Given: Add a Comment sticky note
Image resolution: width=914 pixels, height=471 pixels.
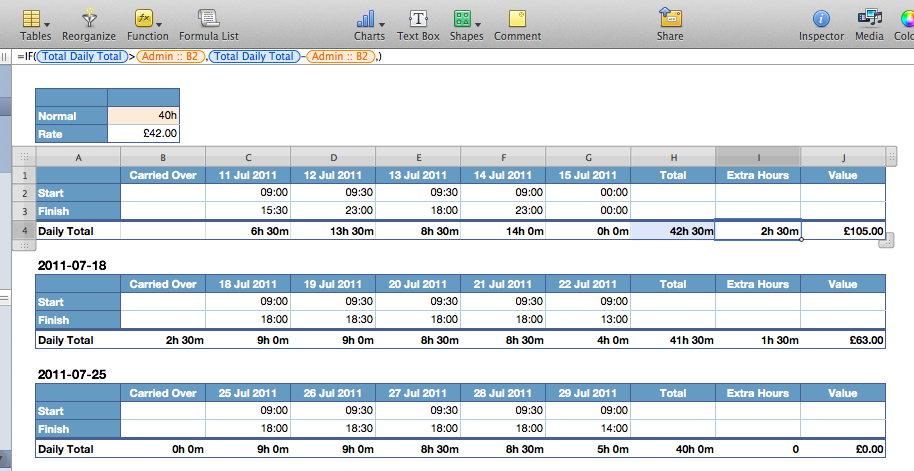Looking at the screenshot, I should pos(517,18).
